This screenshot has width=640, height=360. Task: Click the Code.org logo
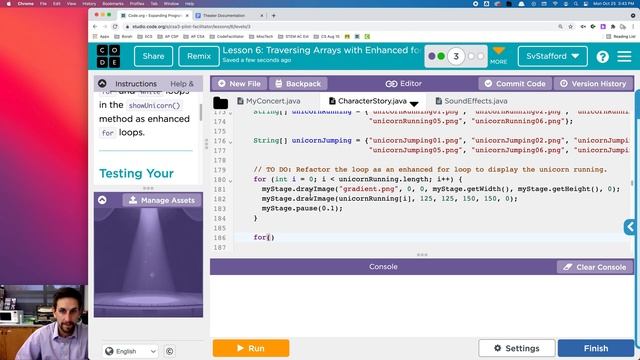tap(109, 56)
